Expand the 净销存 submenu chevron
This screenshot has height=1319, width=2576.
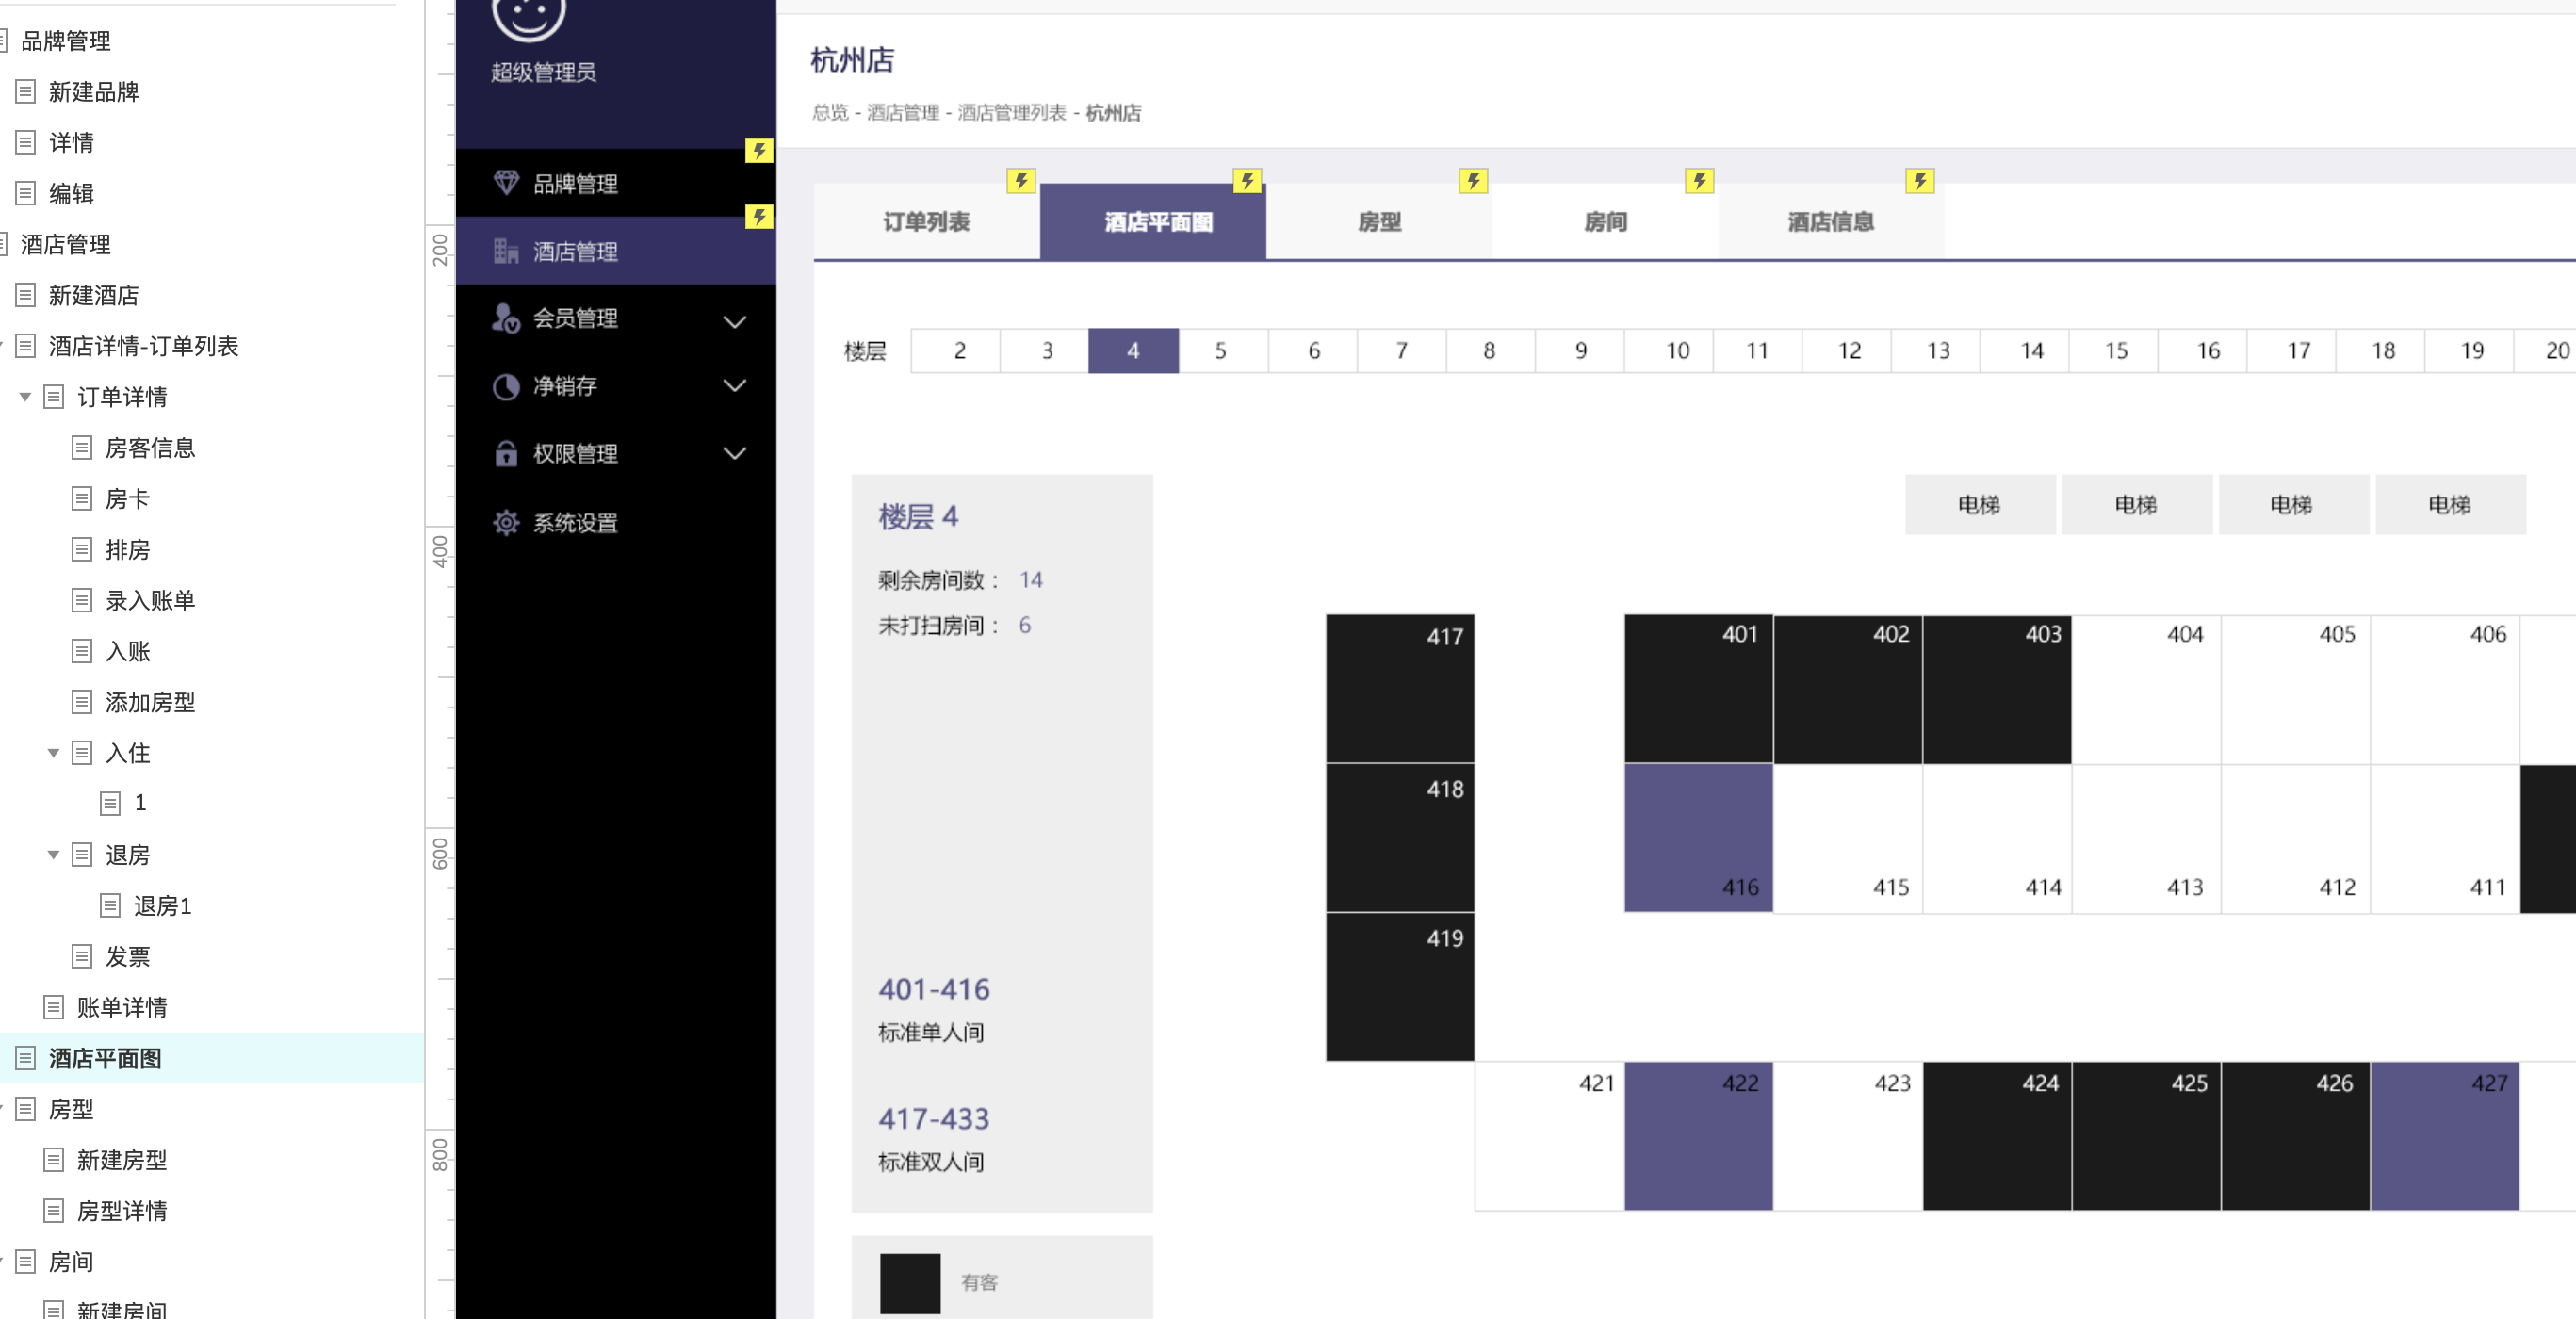pyautogui.click(x=735, y=386)
